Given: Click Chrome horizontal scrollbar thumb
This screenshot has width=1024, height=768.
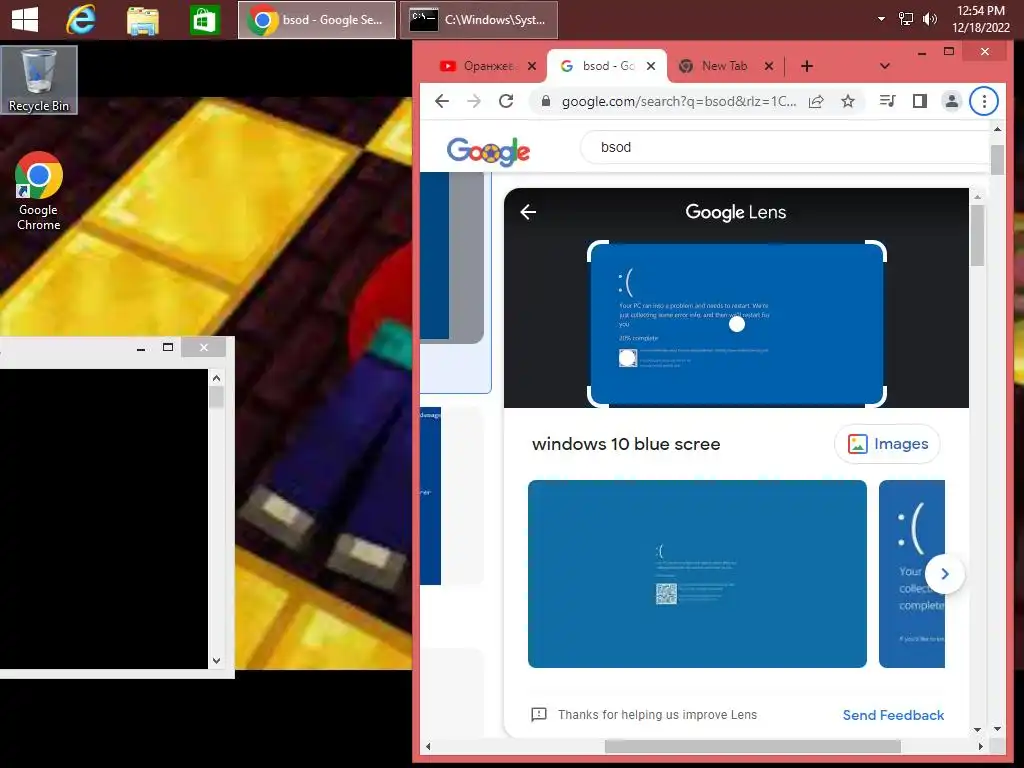Looking at the screenshot, I should [753, 746].
